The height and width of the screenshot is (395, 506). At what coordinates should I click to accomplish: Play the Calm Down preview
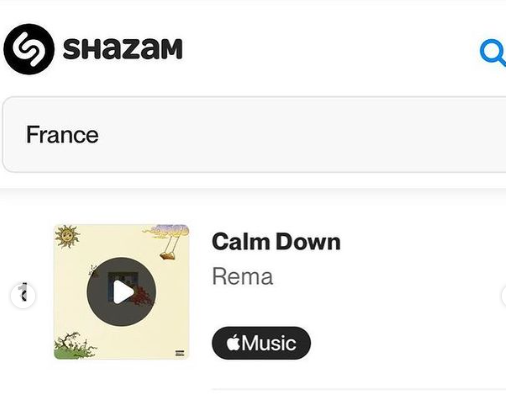[121, 292]
